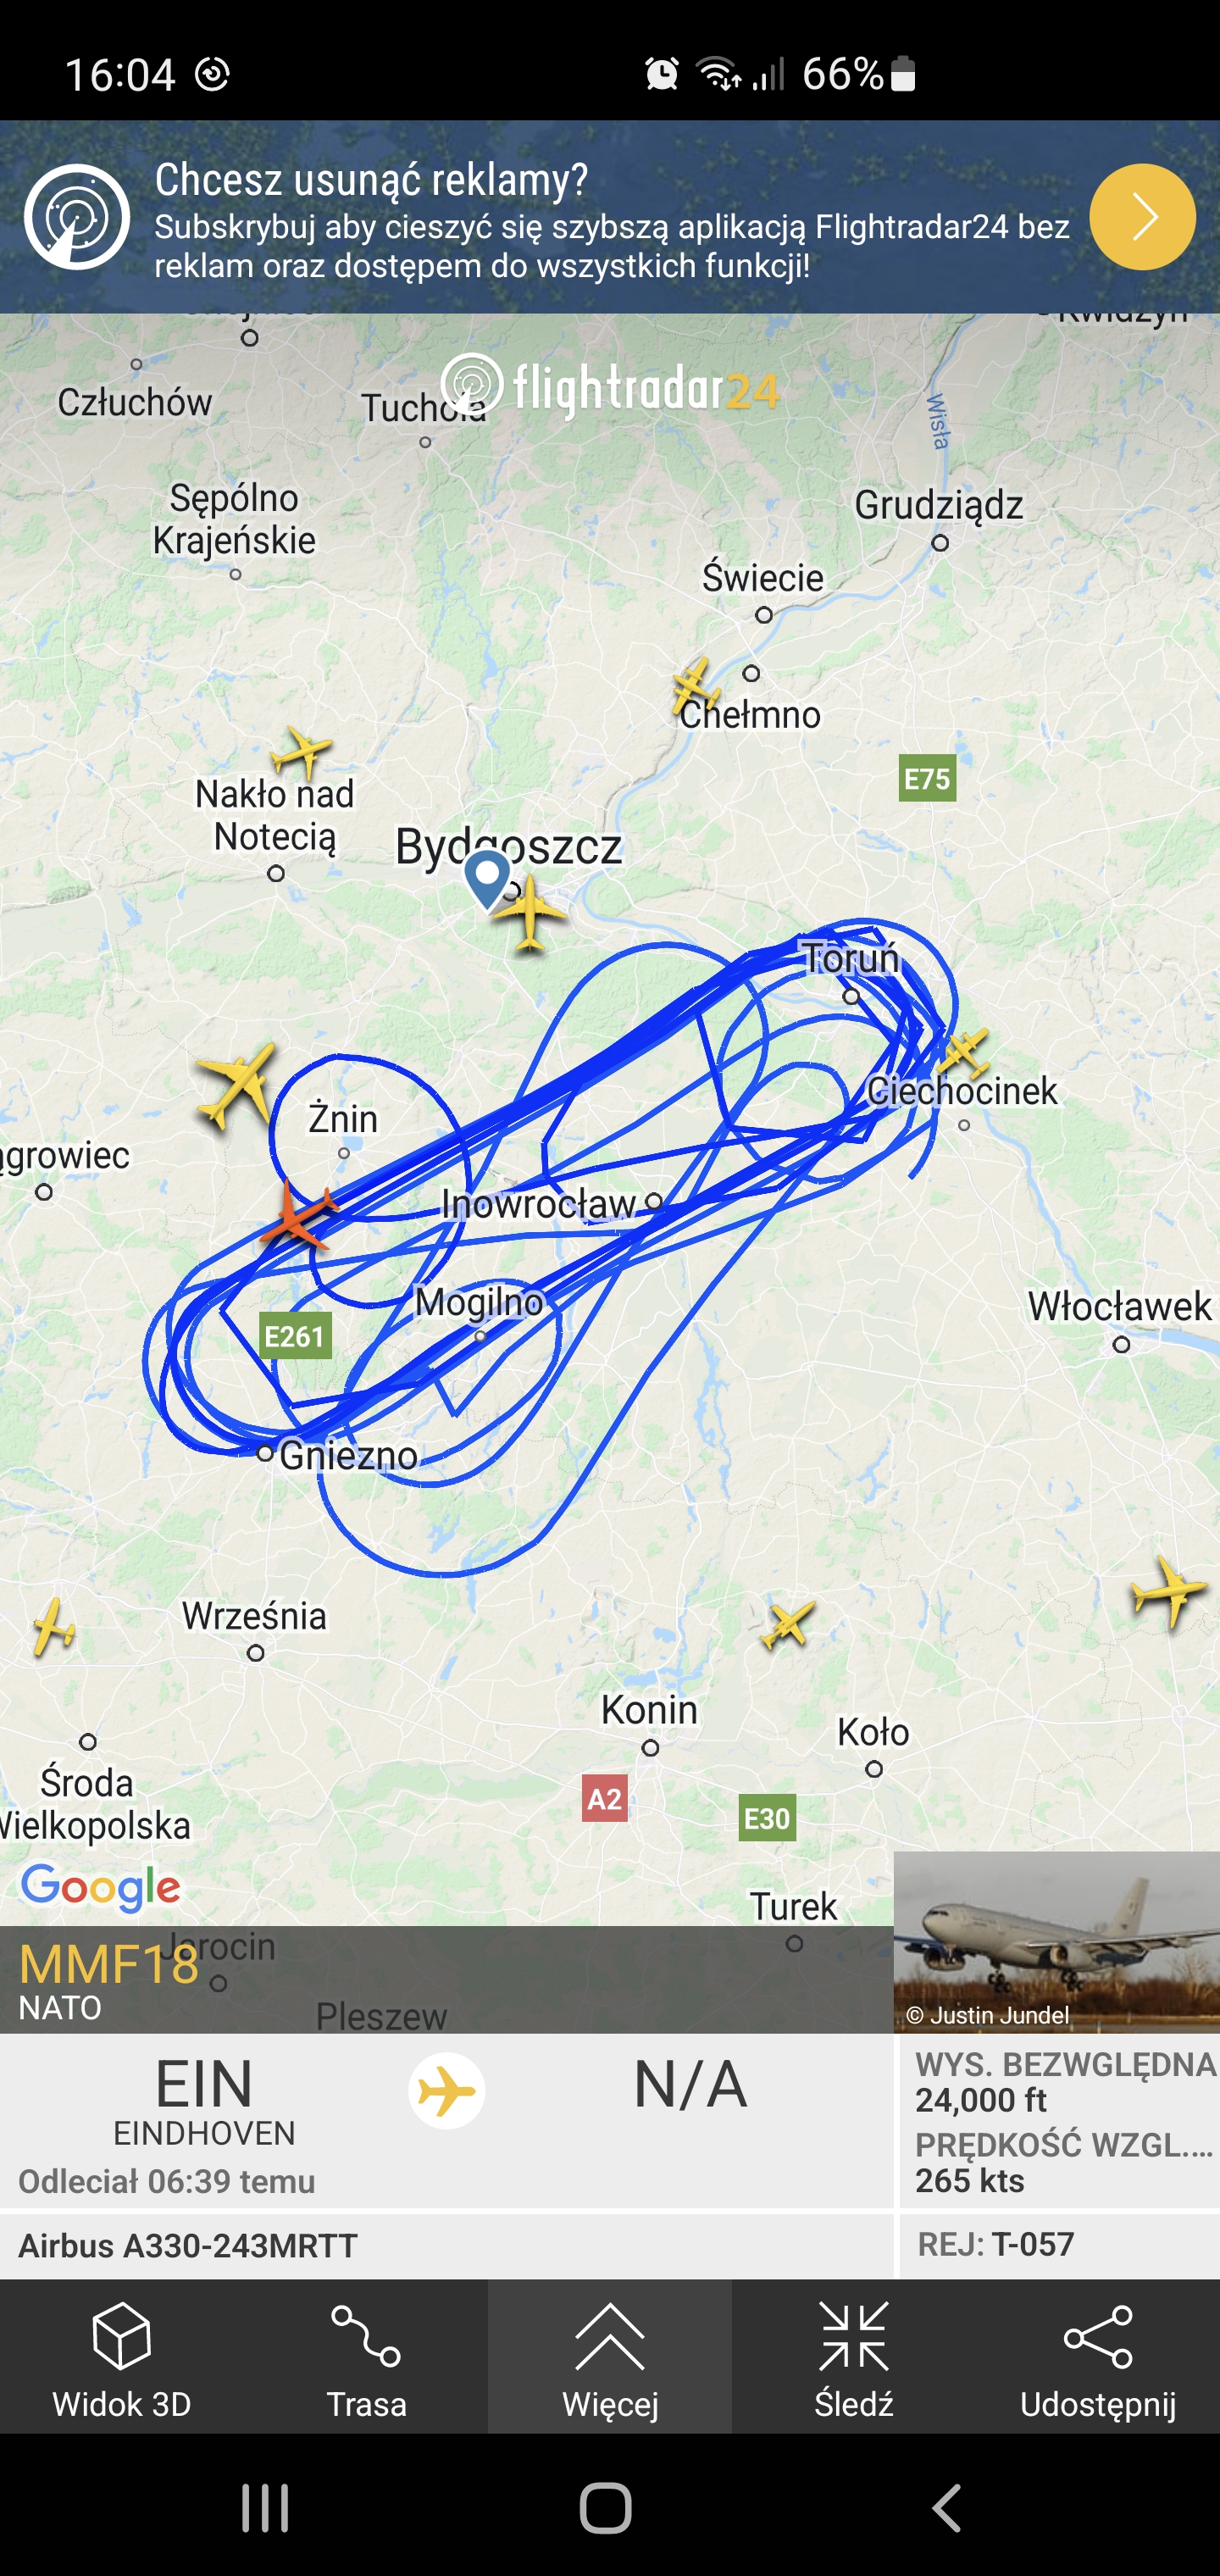The height and width of the screenshot is (2576, 1220).
Task: Select the yellow plane near Chełmno
Action: (x=694, y=688)
